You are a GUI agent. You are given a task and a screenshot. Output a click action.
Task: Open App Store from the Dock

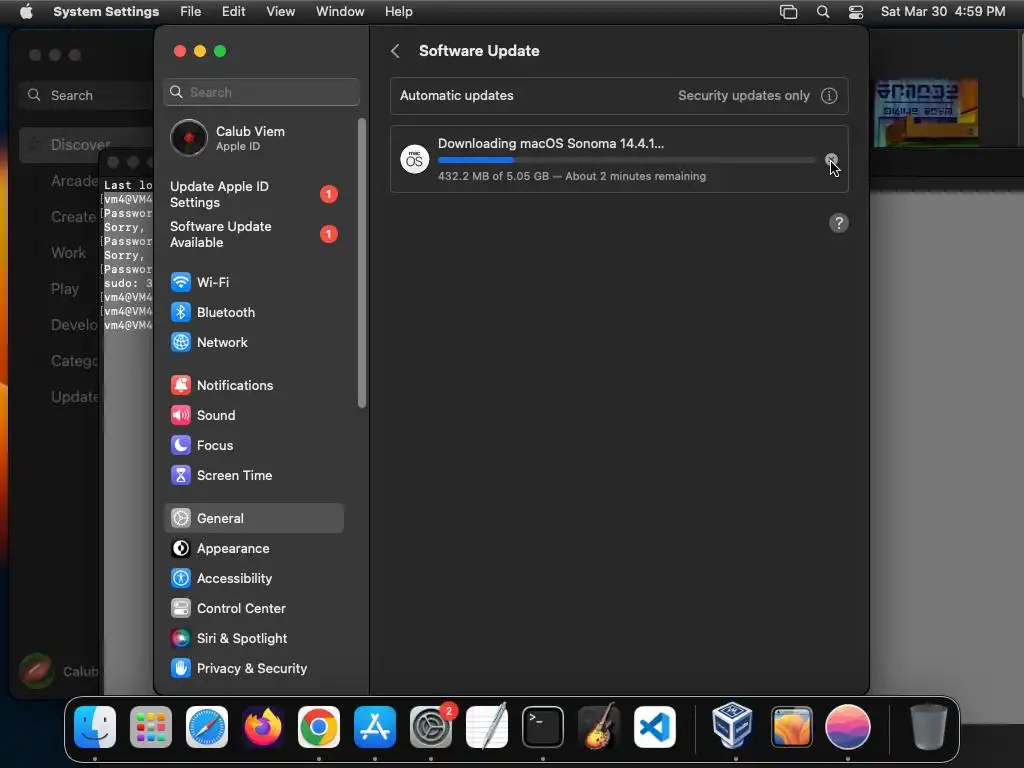[x=375, y=727]
